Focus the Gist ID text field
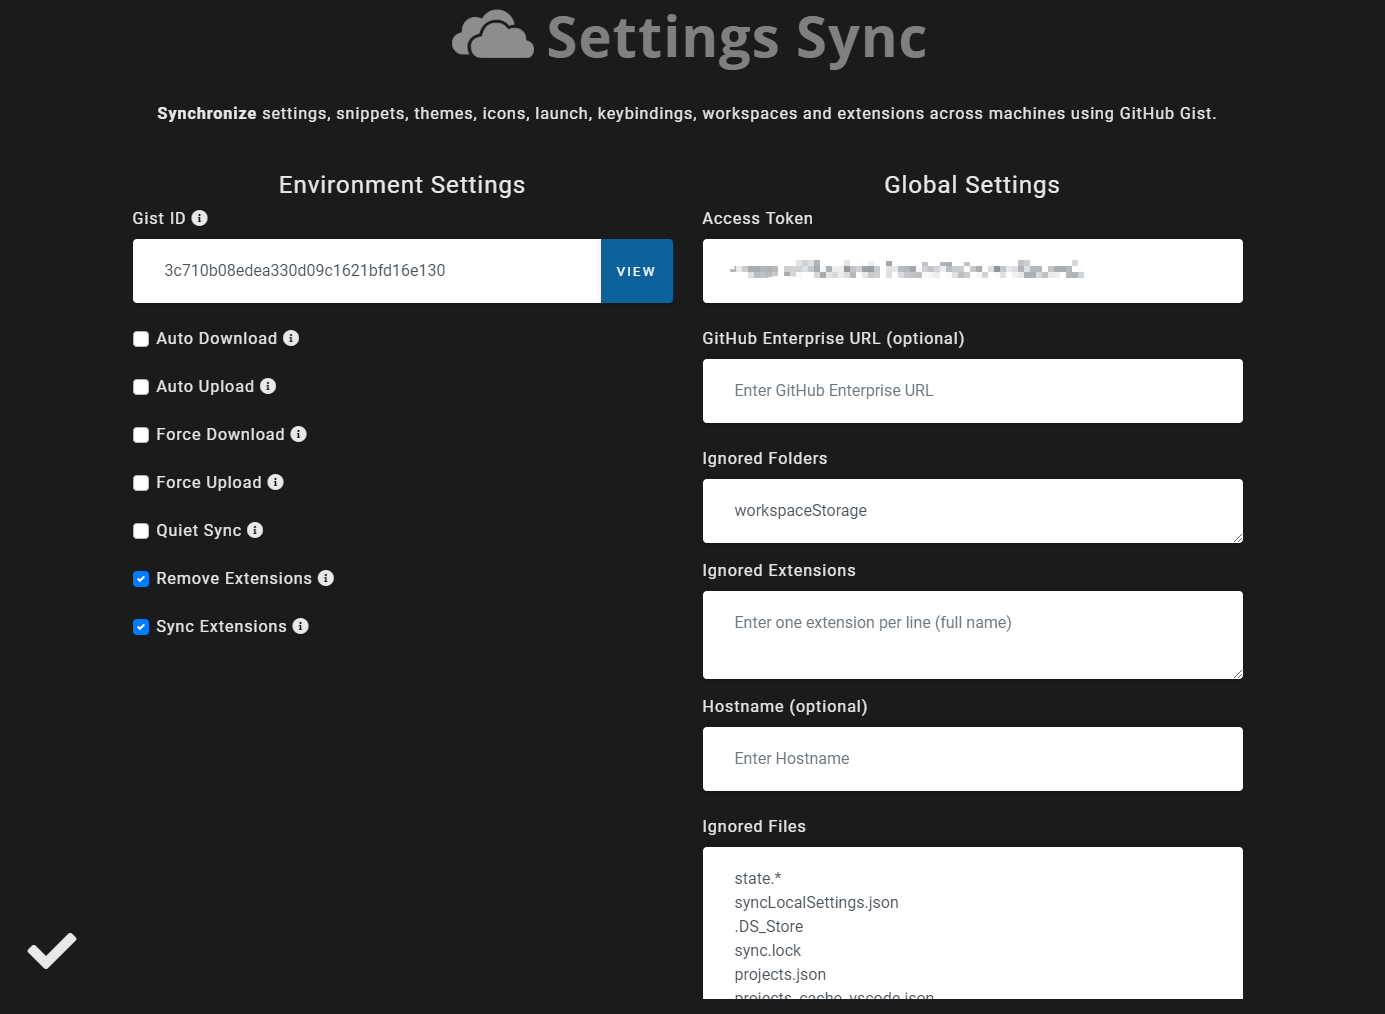1385x1014 pixels. click(x=366, y=271)
